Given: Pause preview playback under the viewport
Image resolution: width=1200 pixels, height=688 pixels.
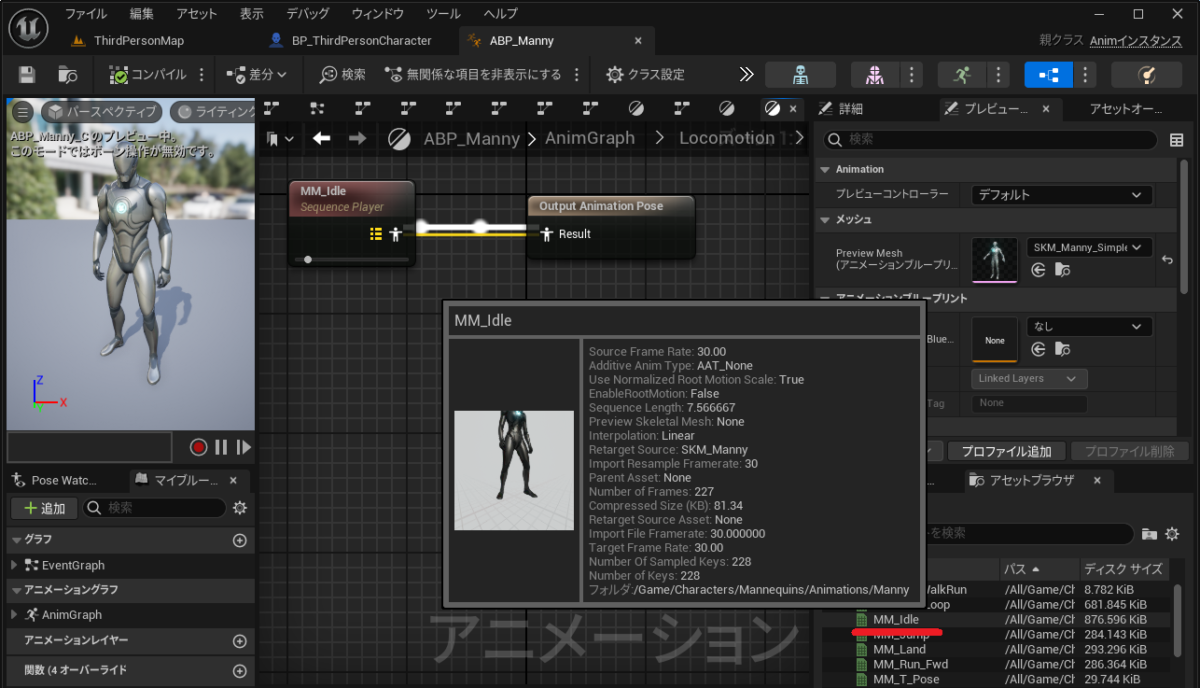Looking at the screenshot, I should click(x=221, y=447).
